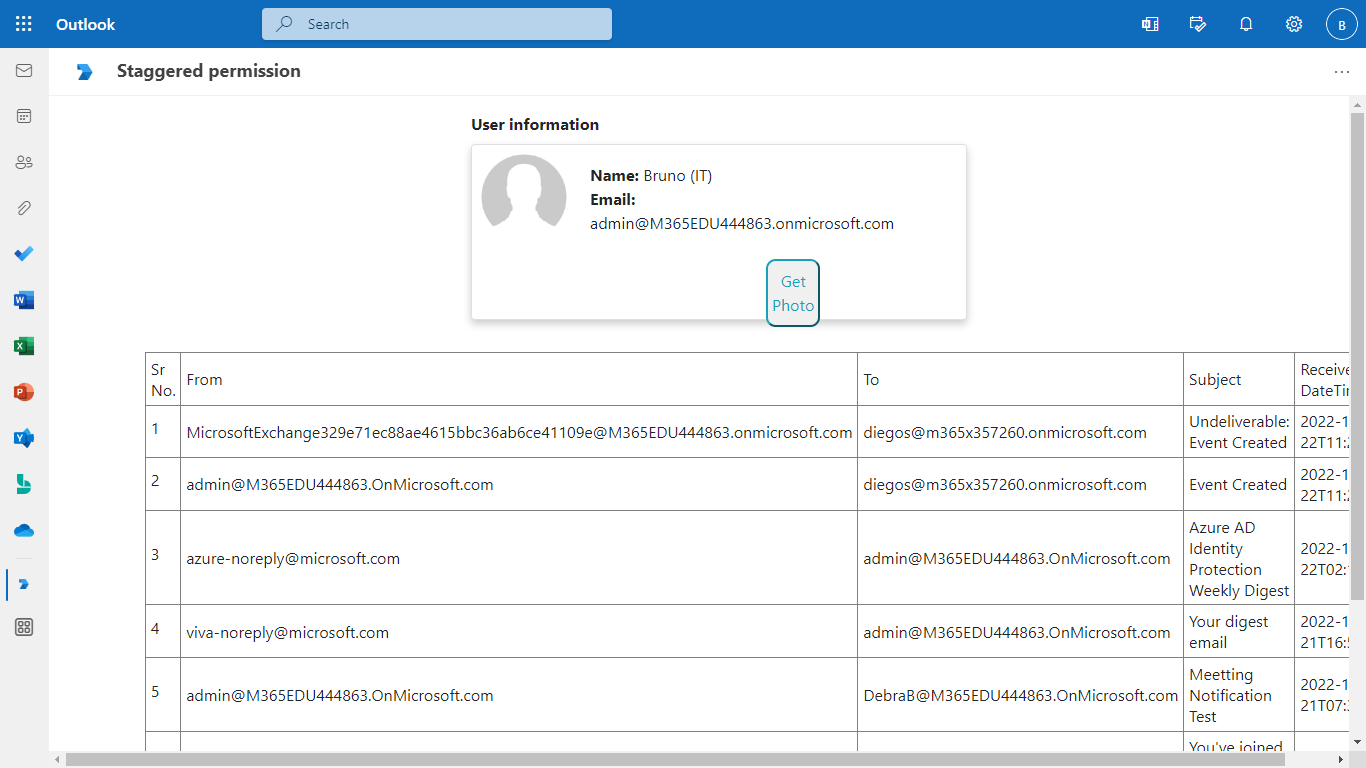Click admin sender address in row 5
Screen dimensions: 1366x768
340,695
